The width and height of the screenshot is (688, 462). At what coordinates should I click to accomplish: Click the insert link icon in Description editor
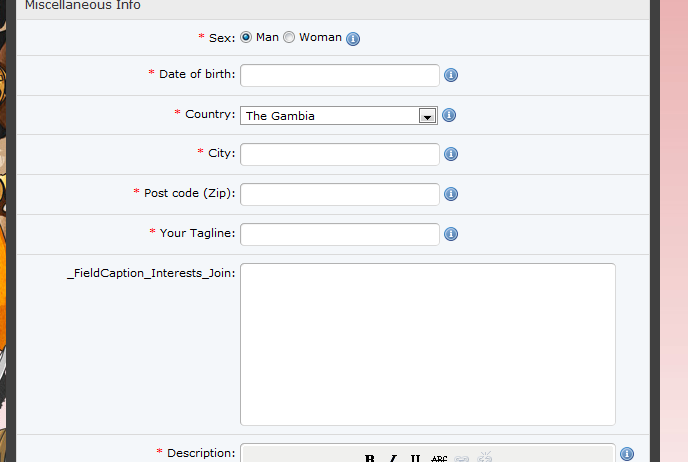click(462, 459)
